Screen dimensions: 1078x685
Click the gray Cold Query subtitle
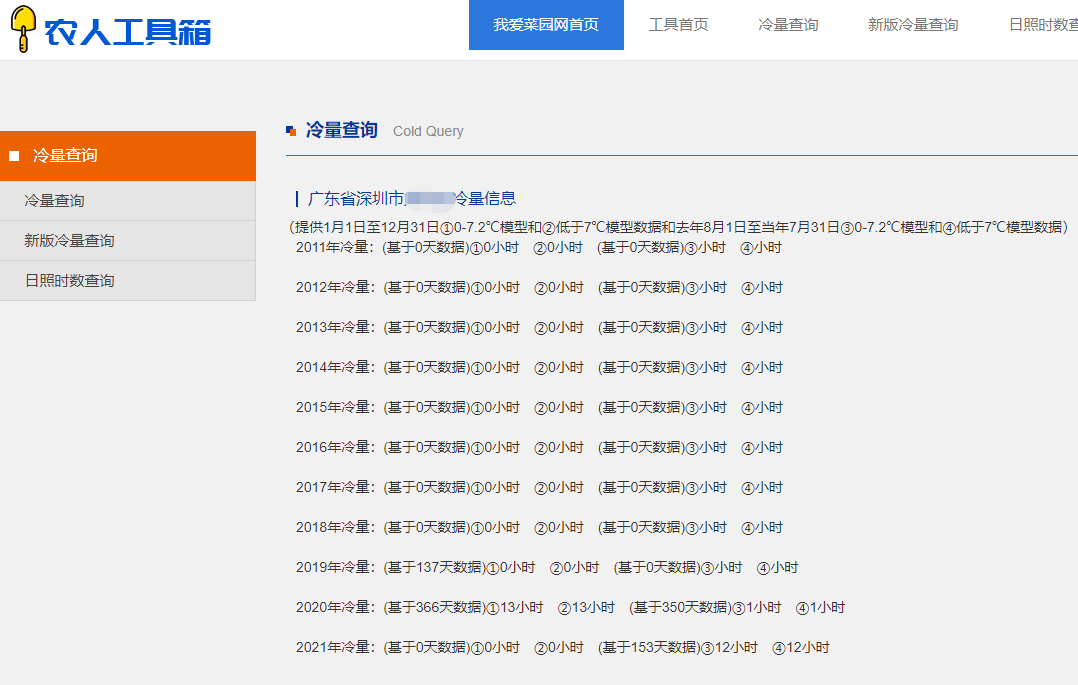coord(428,131)
